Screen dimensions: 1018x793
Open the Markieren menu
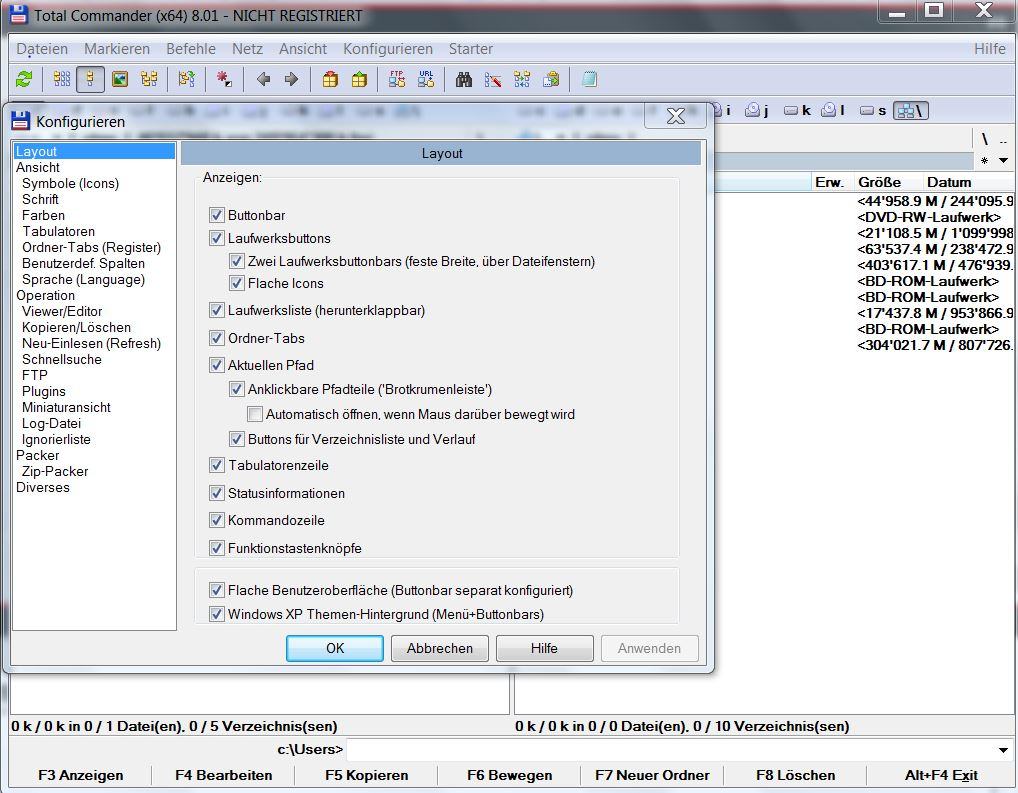(x=117, y=49)
